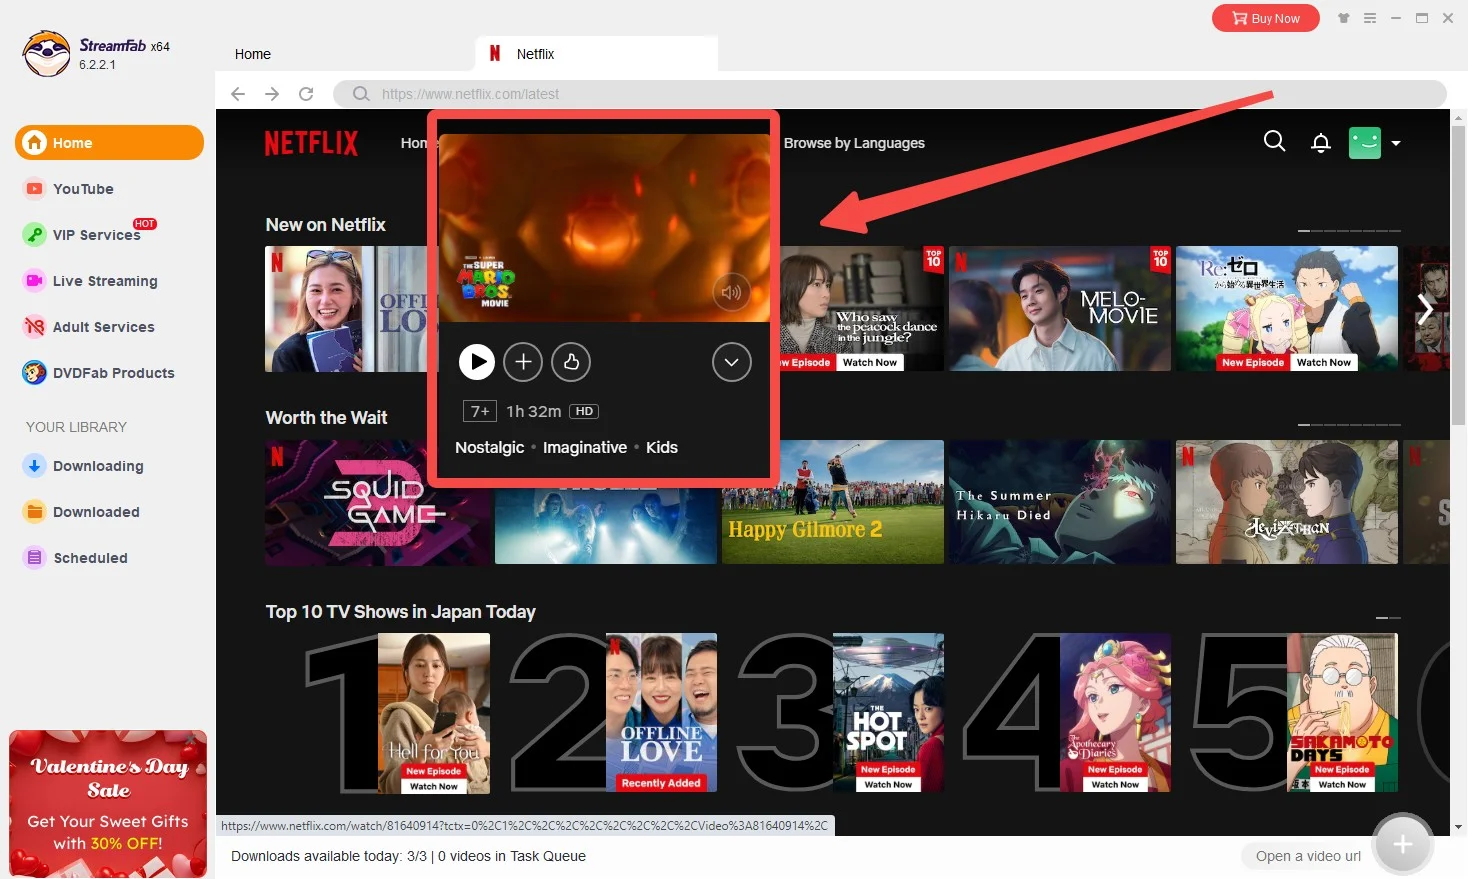Image resolution: width=1468 pixels, height=879 pixels.
Task: Open the Valentine's Day Sale banner
Action: (108, 804)
